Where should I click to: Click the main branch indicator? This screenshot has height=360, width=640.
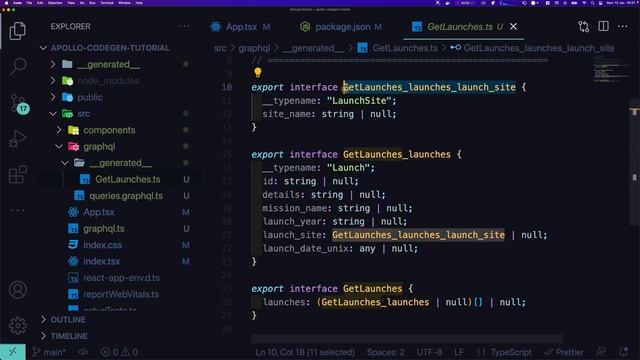(49, 352)
